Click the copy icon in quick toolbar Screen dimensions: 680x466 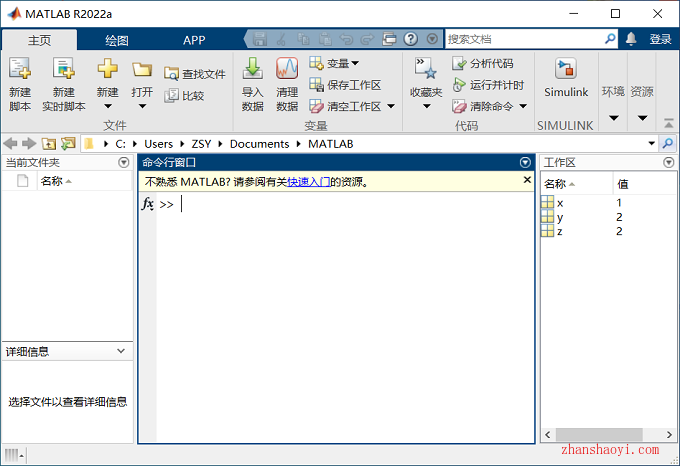(x=303, y=39)
